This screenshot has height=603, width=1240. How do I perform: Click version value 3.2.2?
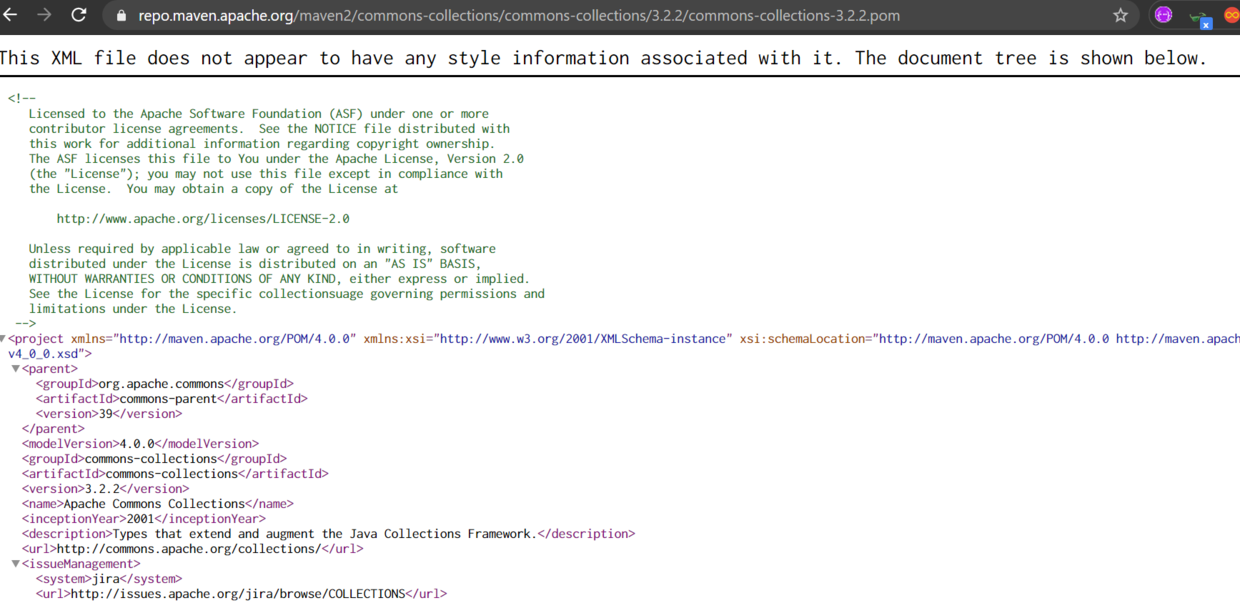click(x=101, y=489)
